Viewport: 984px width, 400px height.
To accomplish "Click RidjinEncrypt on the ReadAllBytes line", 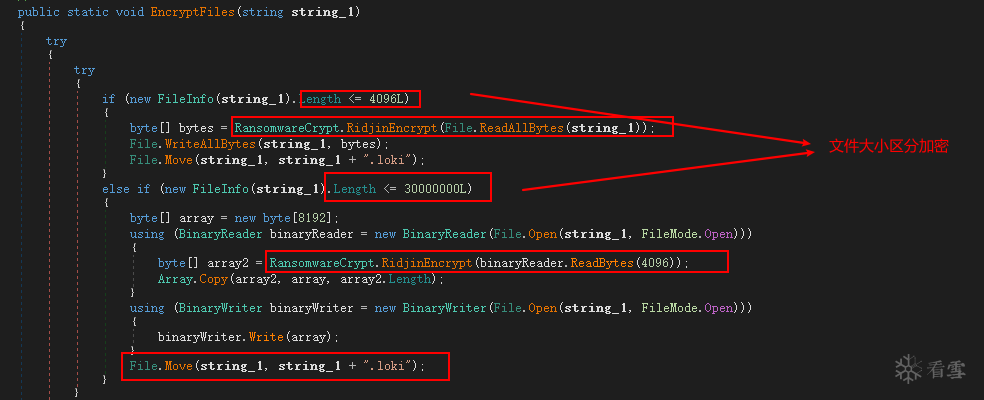I will [393, 129].
